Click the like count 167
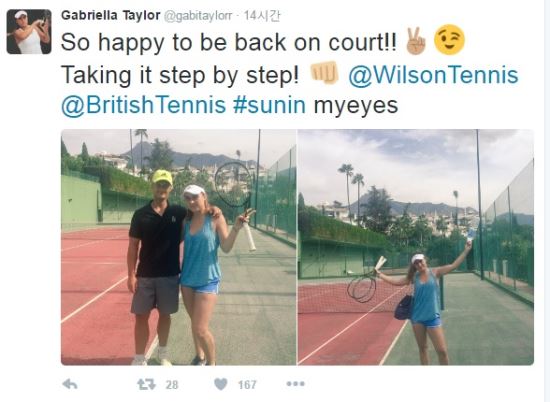 [247, 385]
